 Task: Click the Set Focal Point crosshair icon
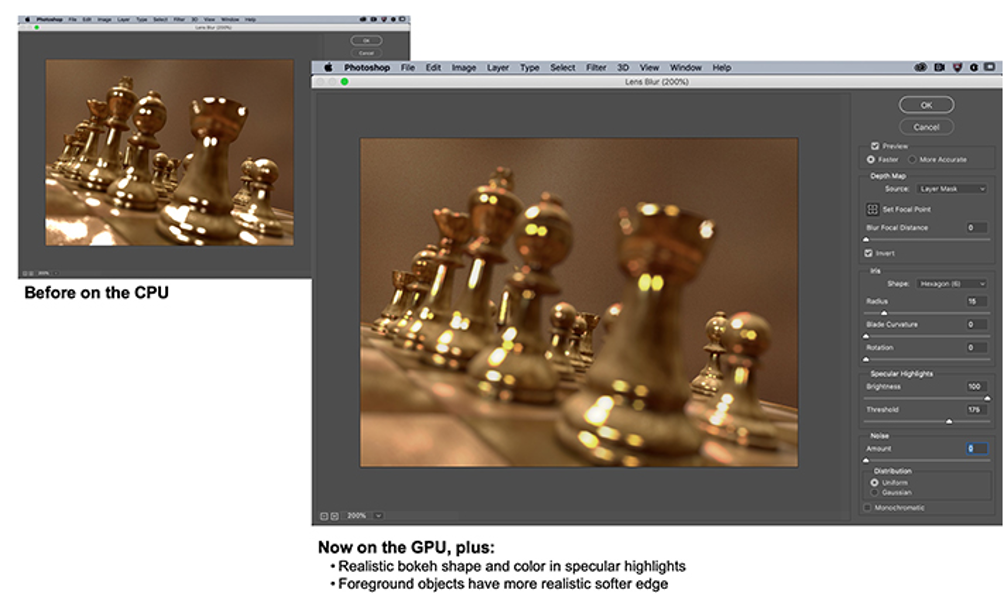pos(872,210)
